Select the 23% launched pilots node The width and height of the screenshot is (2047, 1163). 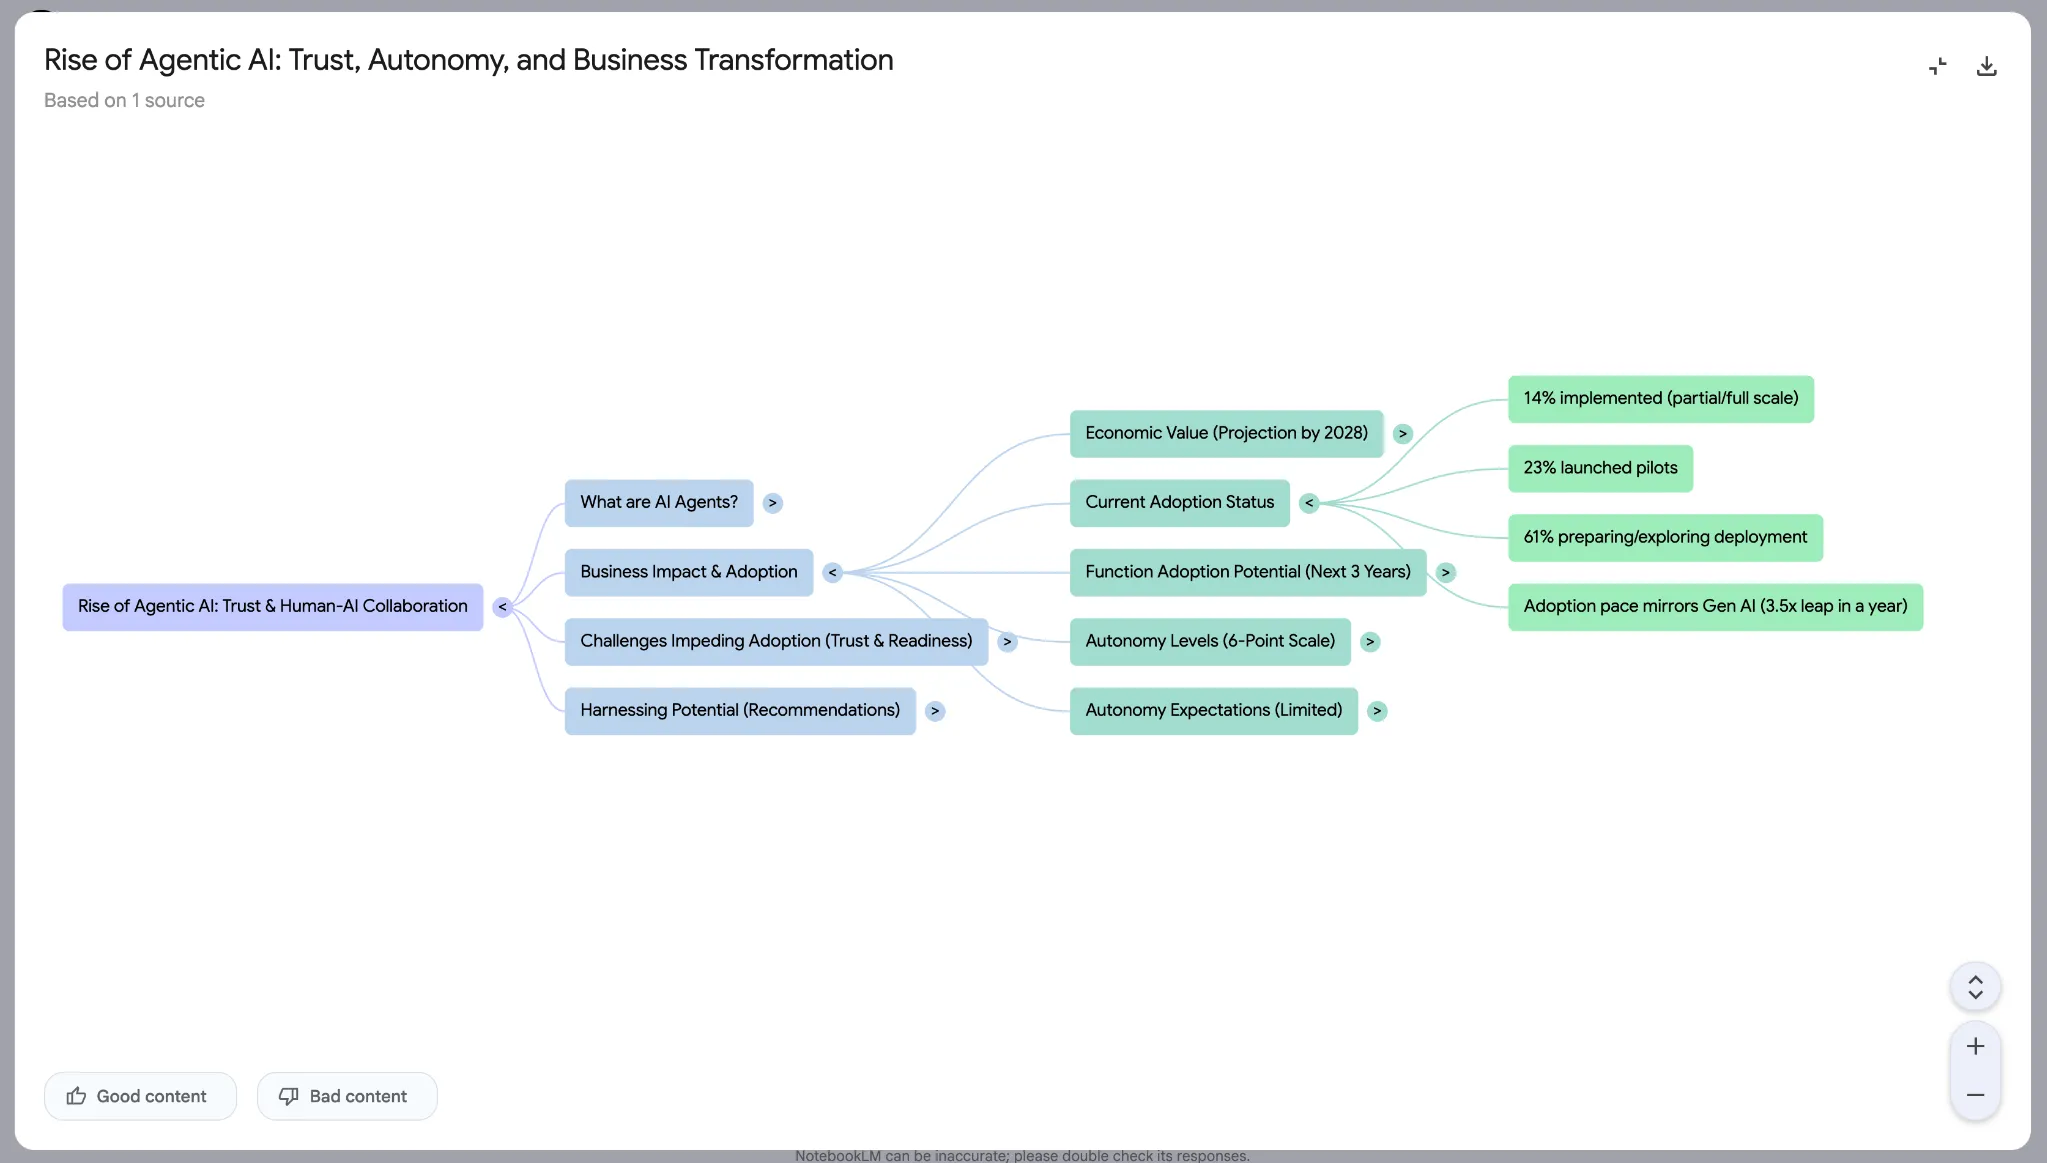[x=1600, y=468]
